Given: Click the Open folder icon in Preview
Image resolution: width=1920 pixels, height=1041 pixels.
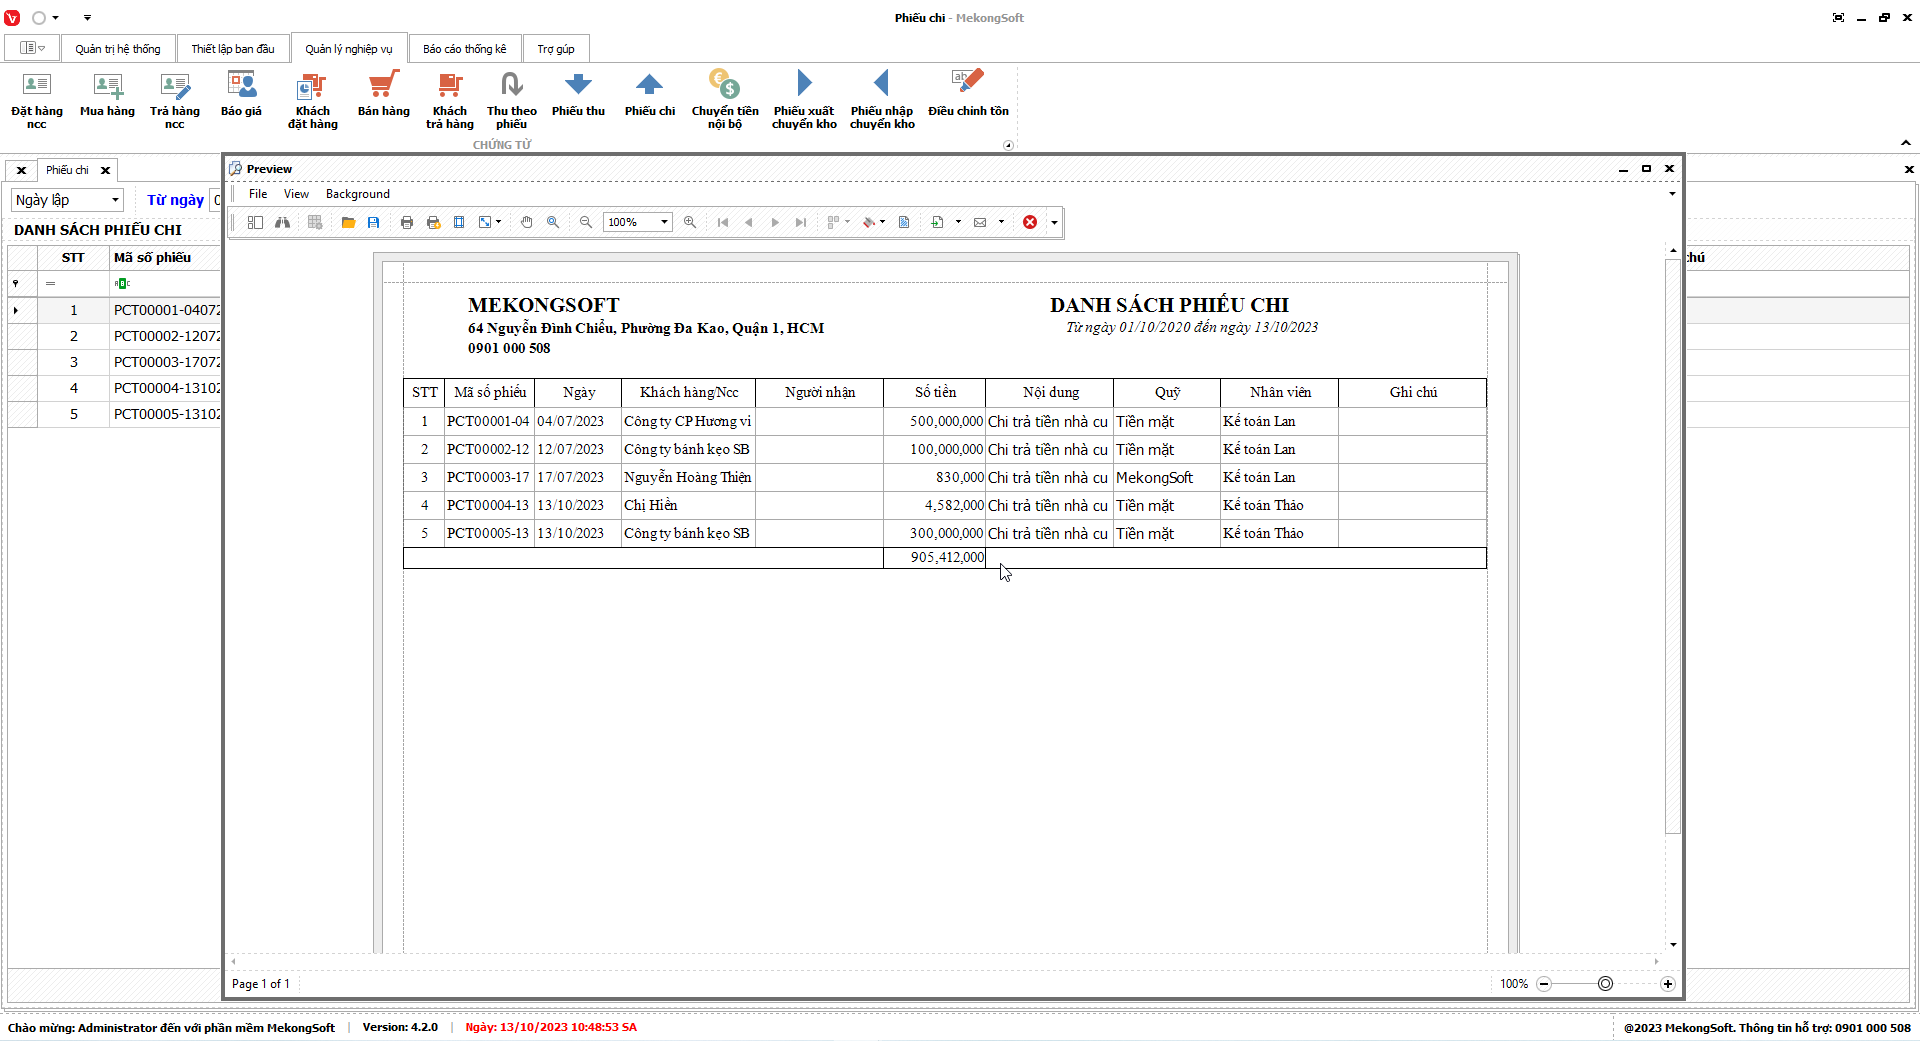Looking at the screenshot, I should 348,223.
